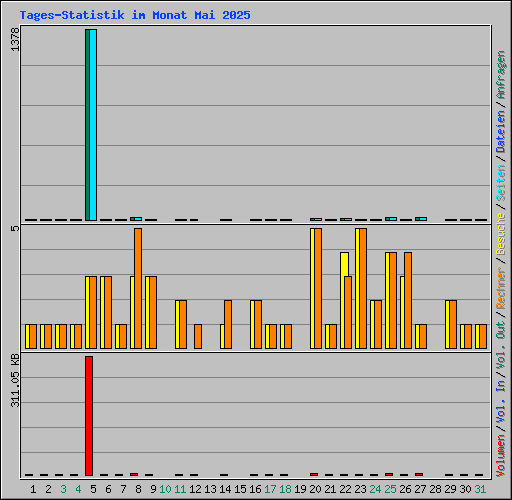This screenshot has width=512, height=500.
Task: Click the green x-axis day label 24
Action: coord(375,489)
